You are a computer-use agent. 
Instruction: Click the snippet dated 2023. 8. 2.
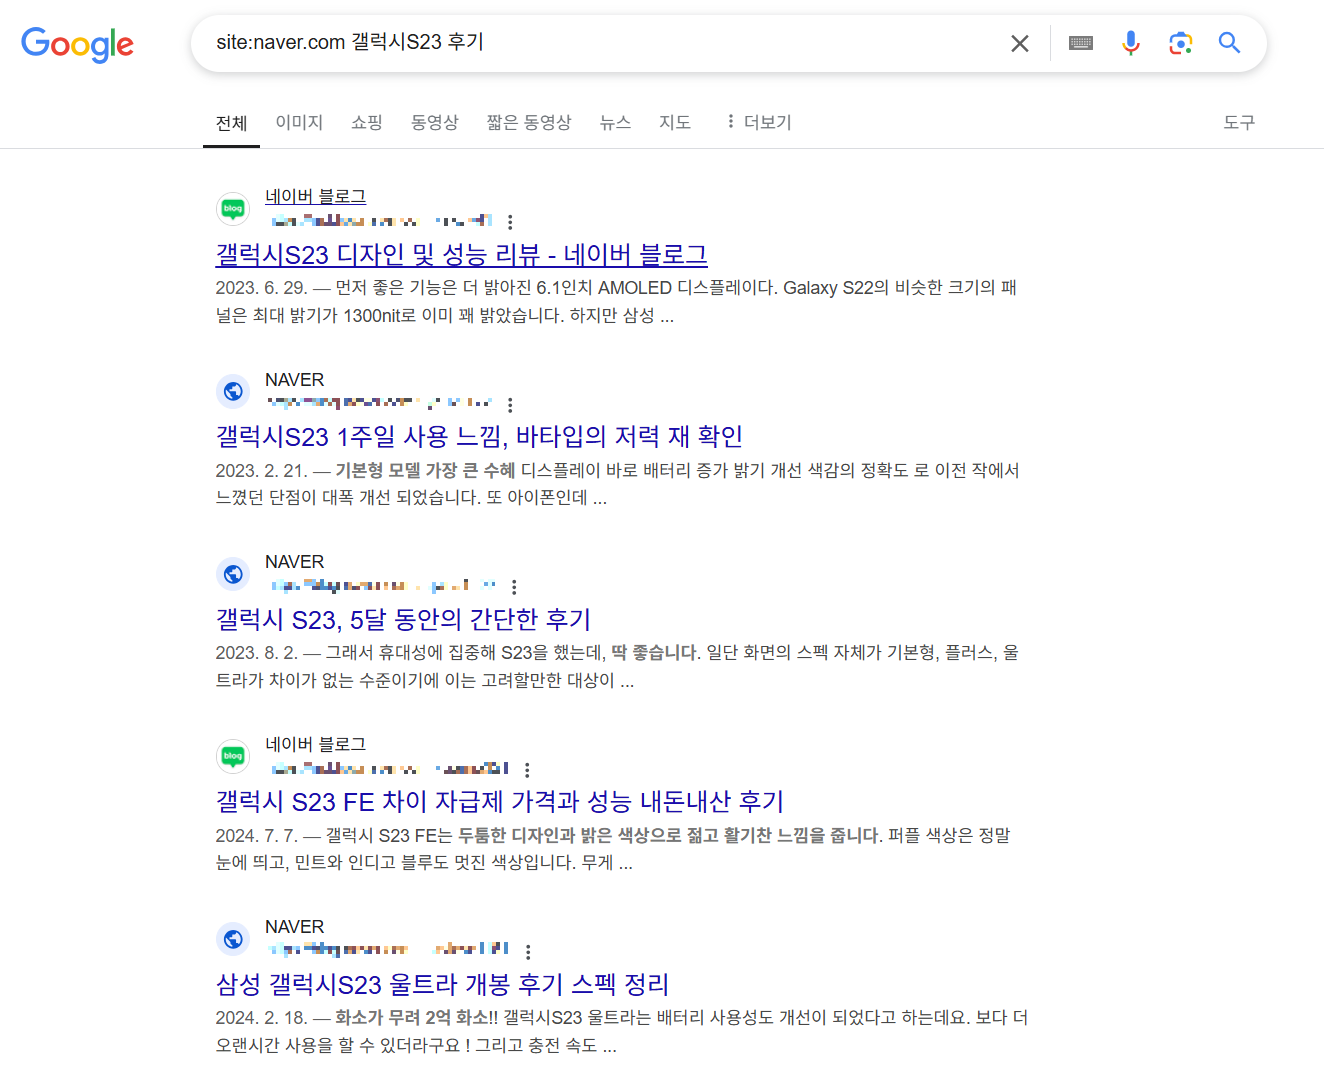[x=617, y=667]
